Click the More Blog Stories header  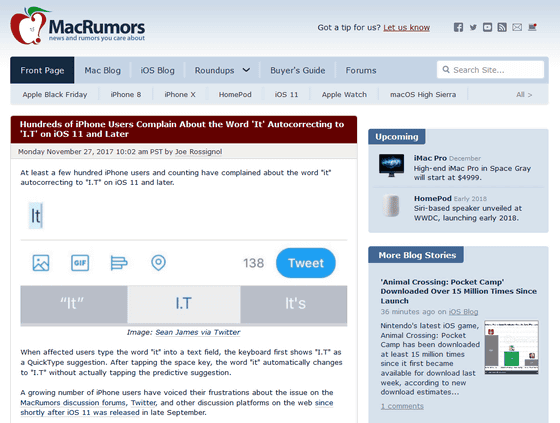416,255
